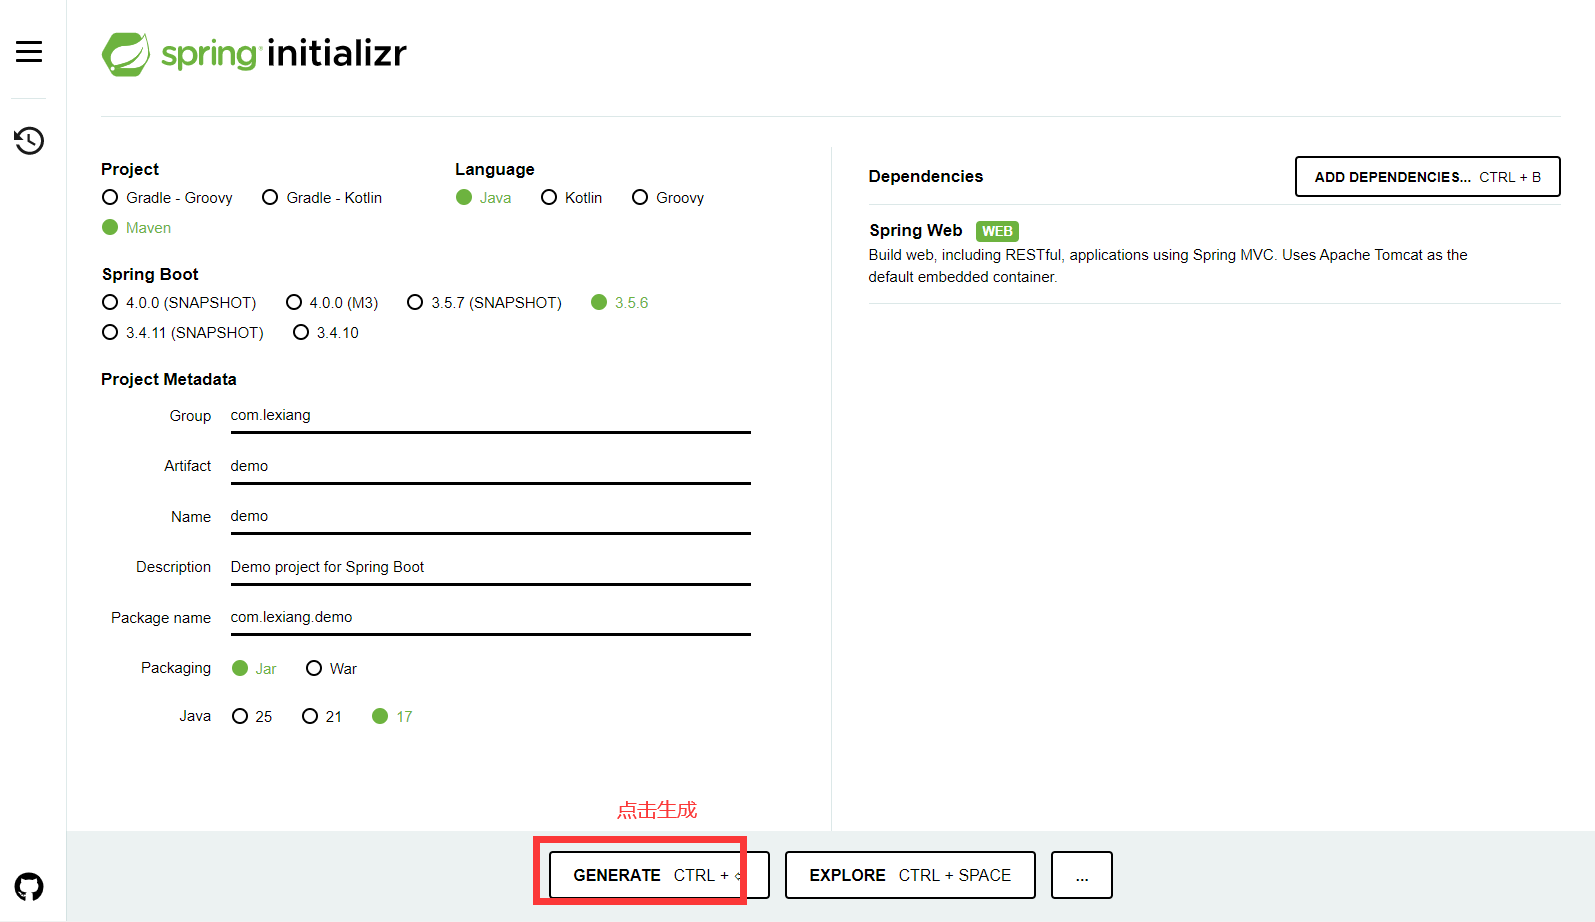Click the Project Metadata heading
1595x922 pixels.
[x=169, y=380]
